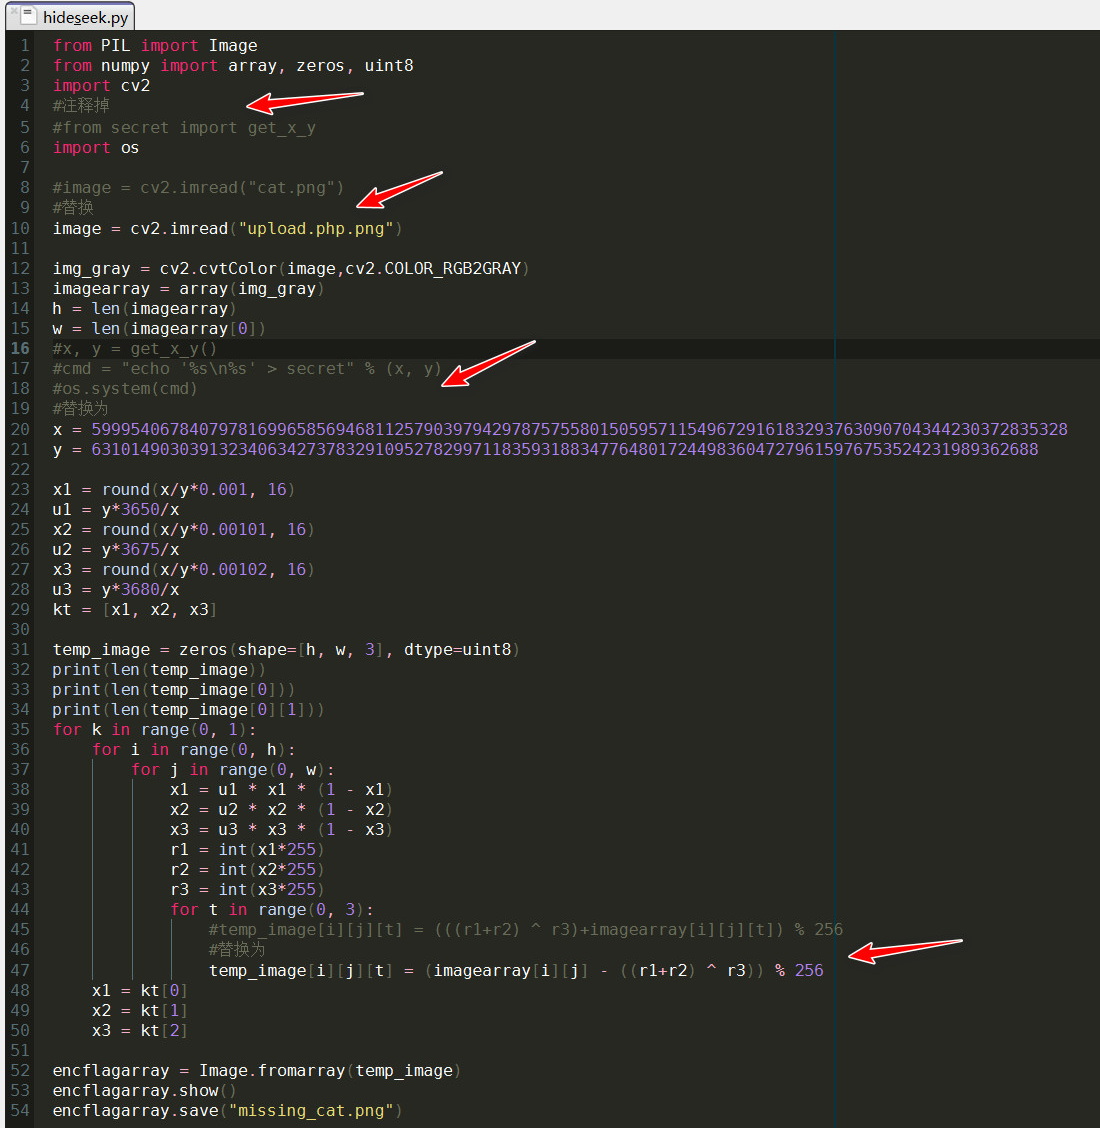Click 'h = len(imagearray)' line

(145, 309)
